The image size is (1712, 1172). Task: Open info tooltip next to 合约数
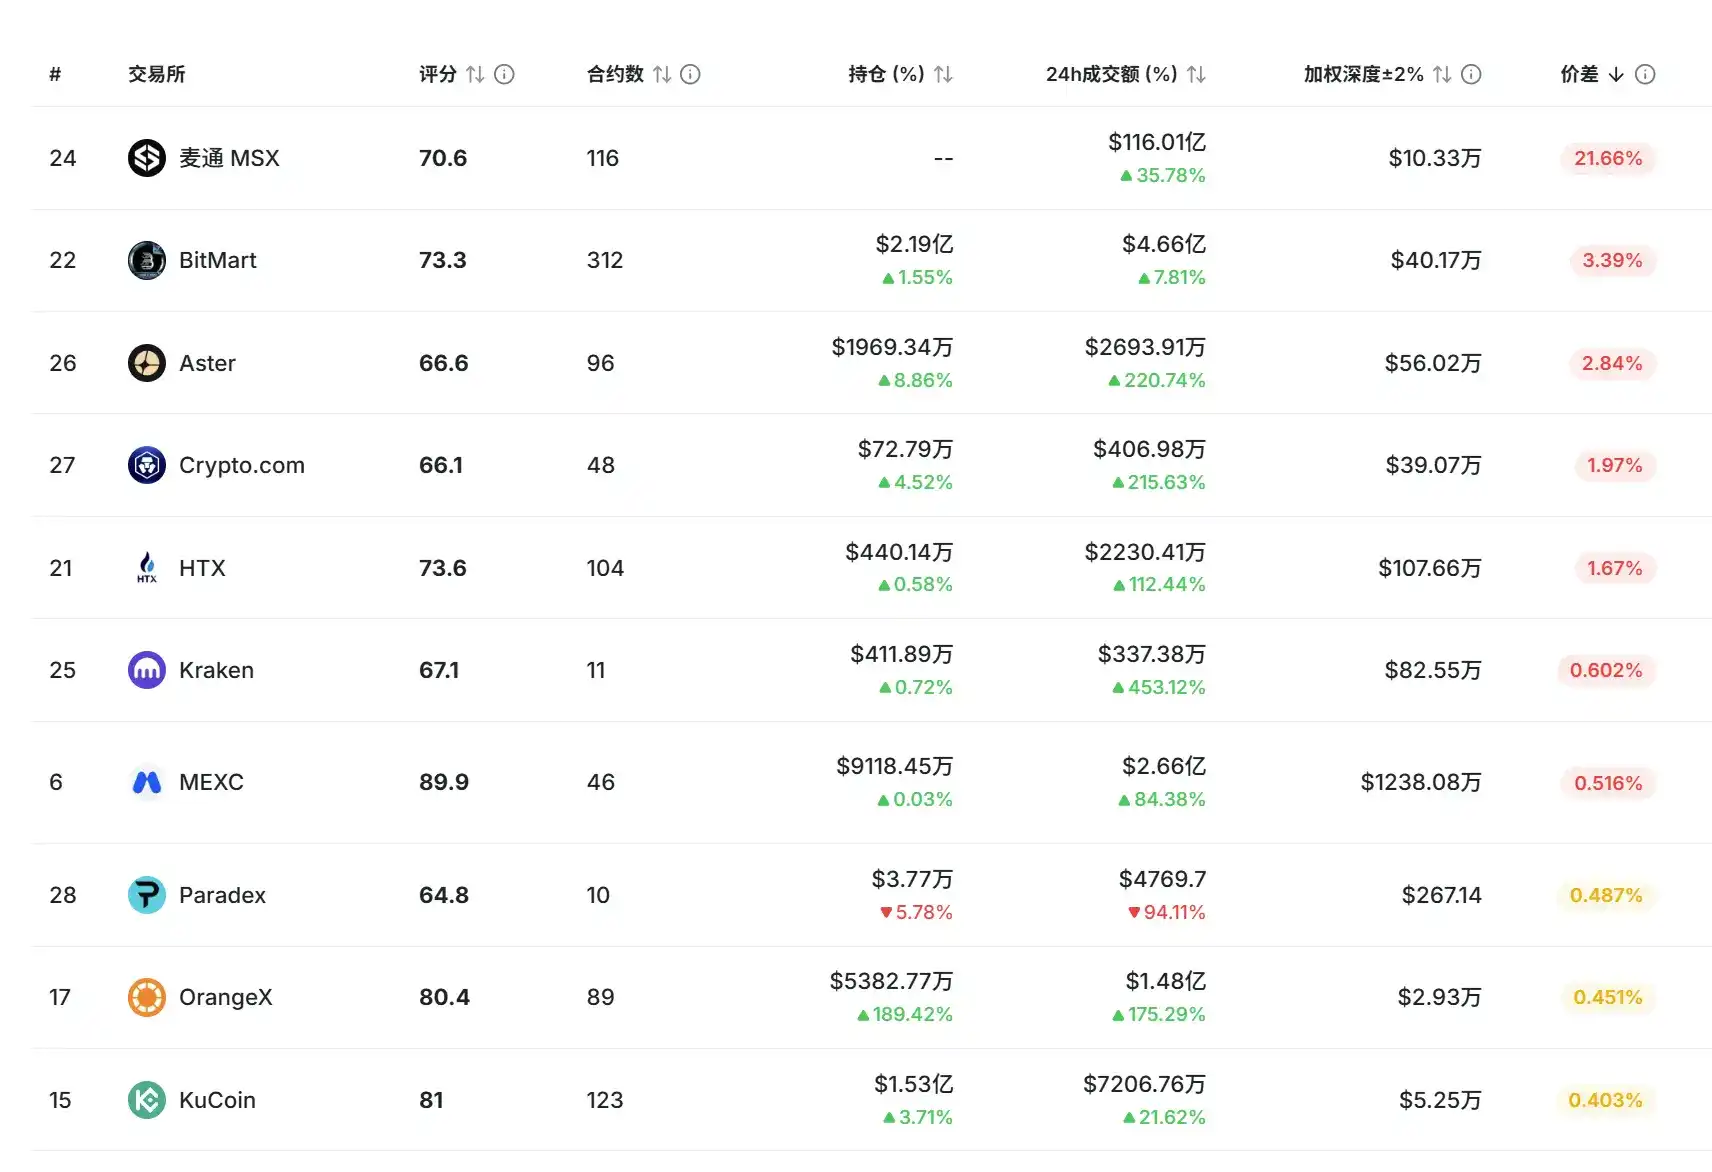click(690, 74)
